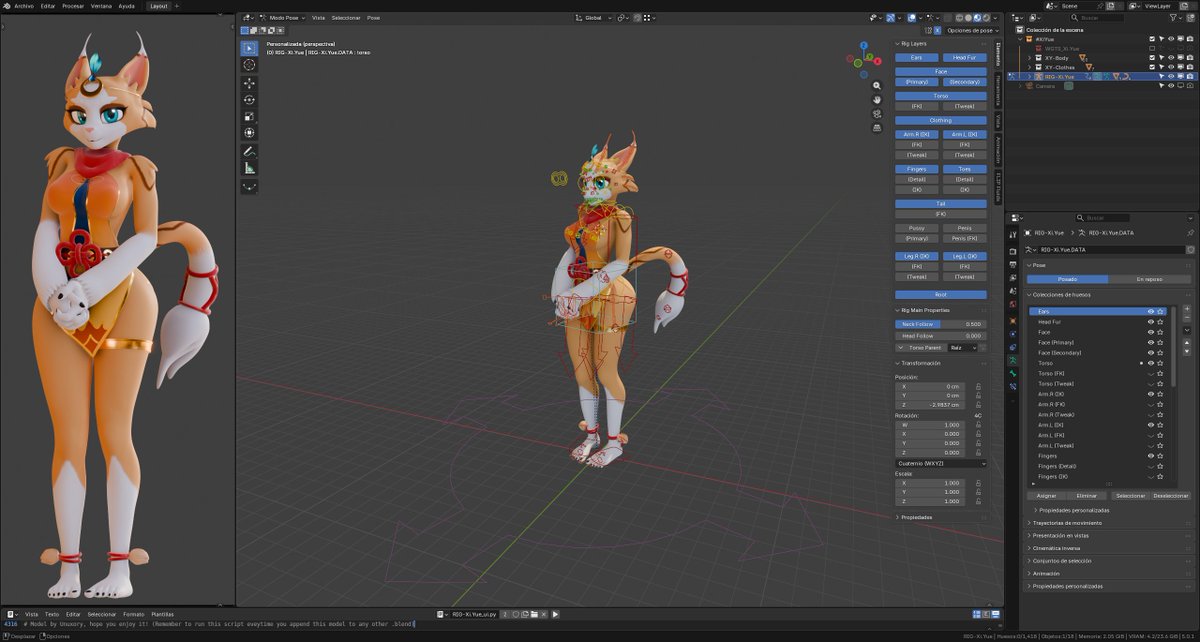Toggle Neck Follow slider value
The width and height of the screenshot is (1200, 642).
[x=940, y=324]
